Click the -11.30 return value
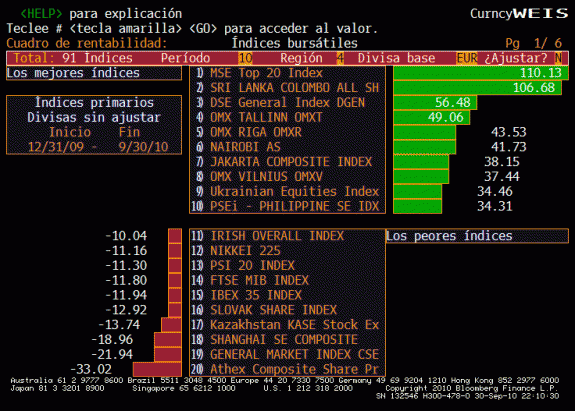This screenshot has width=575, height=411. pos(126,265)
